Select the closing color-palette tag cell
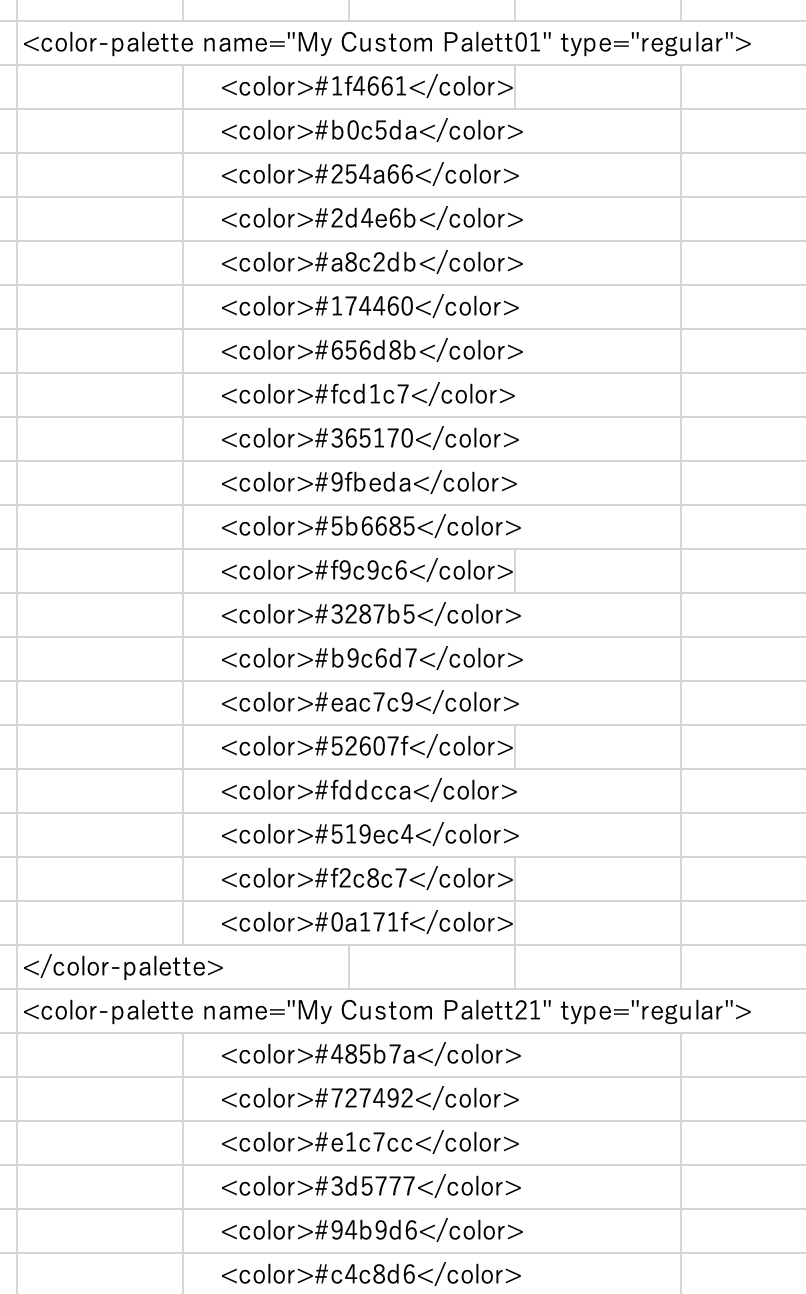The height and width of the screenshot is (1294, 806). pos(183,967)
